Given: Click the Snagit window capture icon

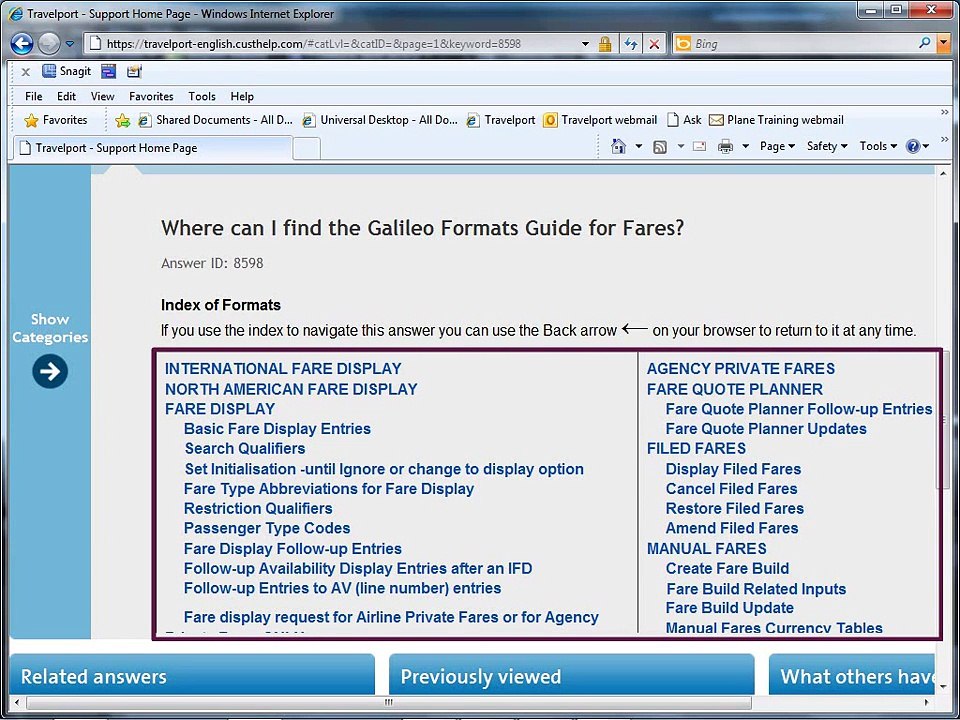Looking at the screenshot, I should [109, 71].
